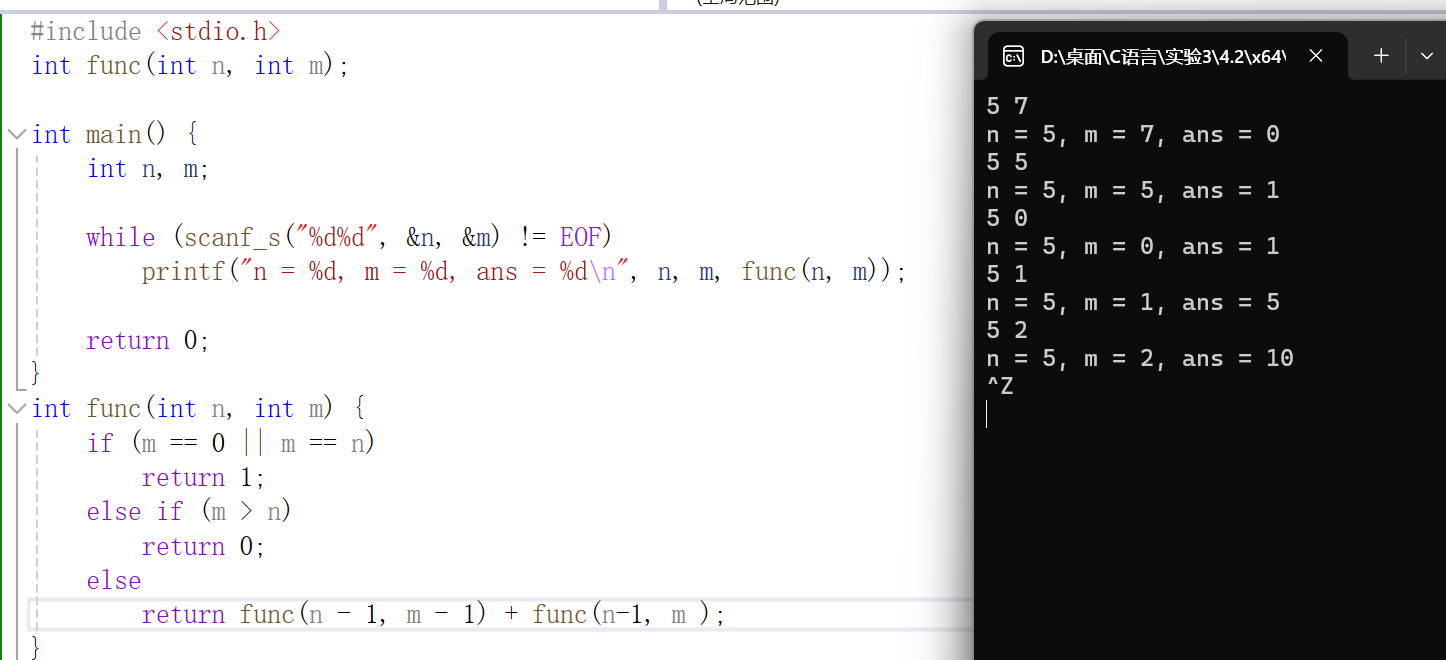Click the printf statement line
This screenshot has width=1446, height=660.
point(524,272)
